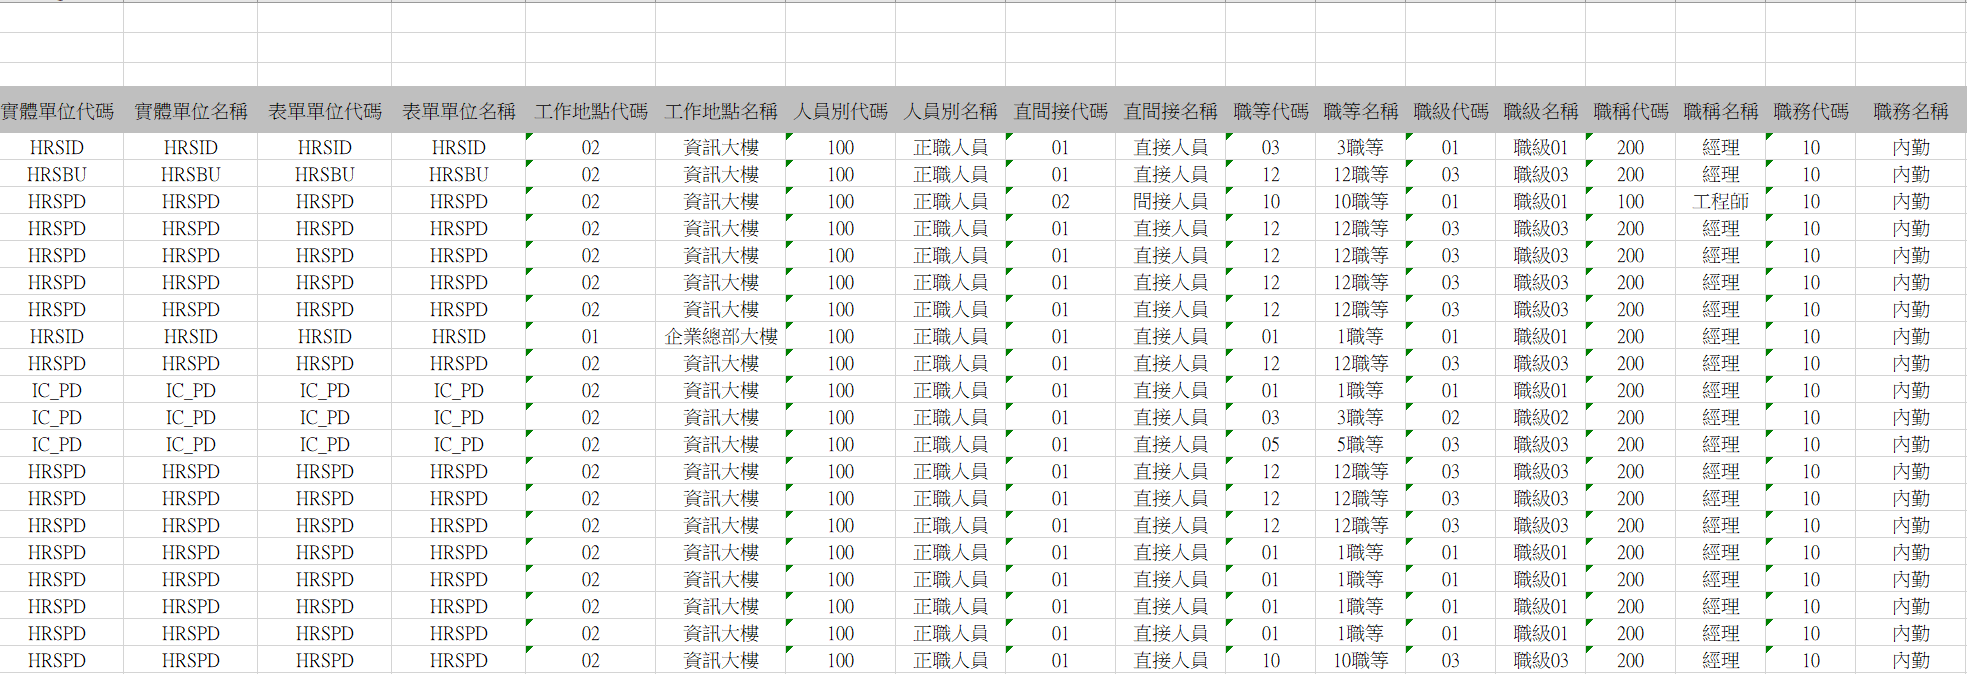Select the 工作地點代碼 header cell
Screen dimensions: 1967x674
click(590, 111)
